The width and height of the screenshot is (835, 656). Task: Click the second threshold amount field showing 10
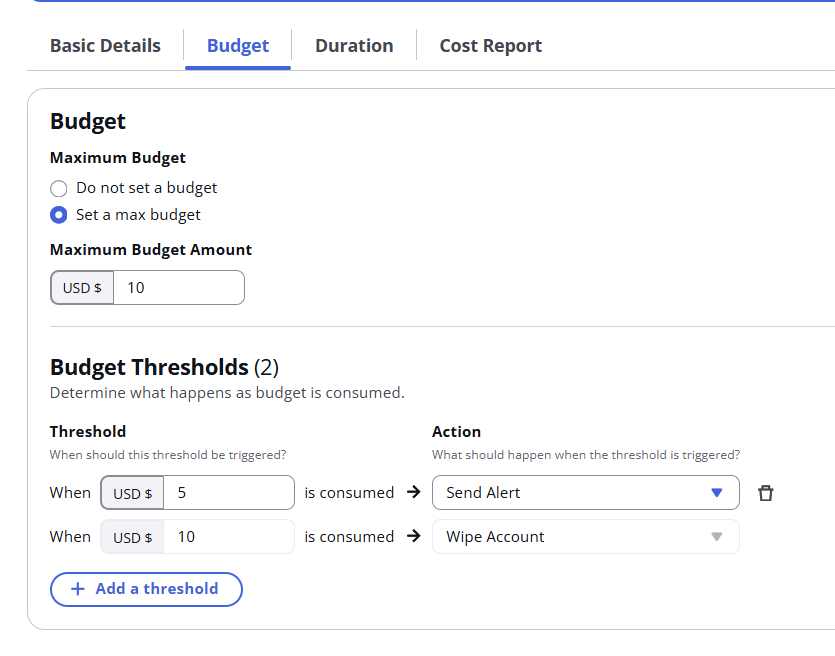(x=228, y=537)
